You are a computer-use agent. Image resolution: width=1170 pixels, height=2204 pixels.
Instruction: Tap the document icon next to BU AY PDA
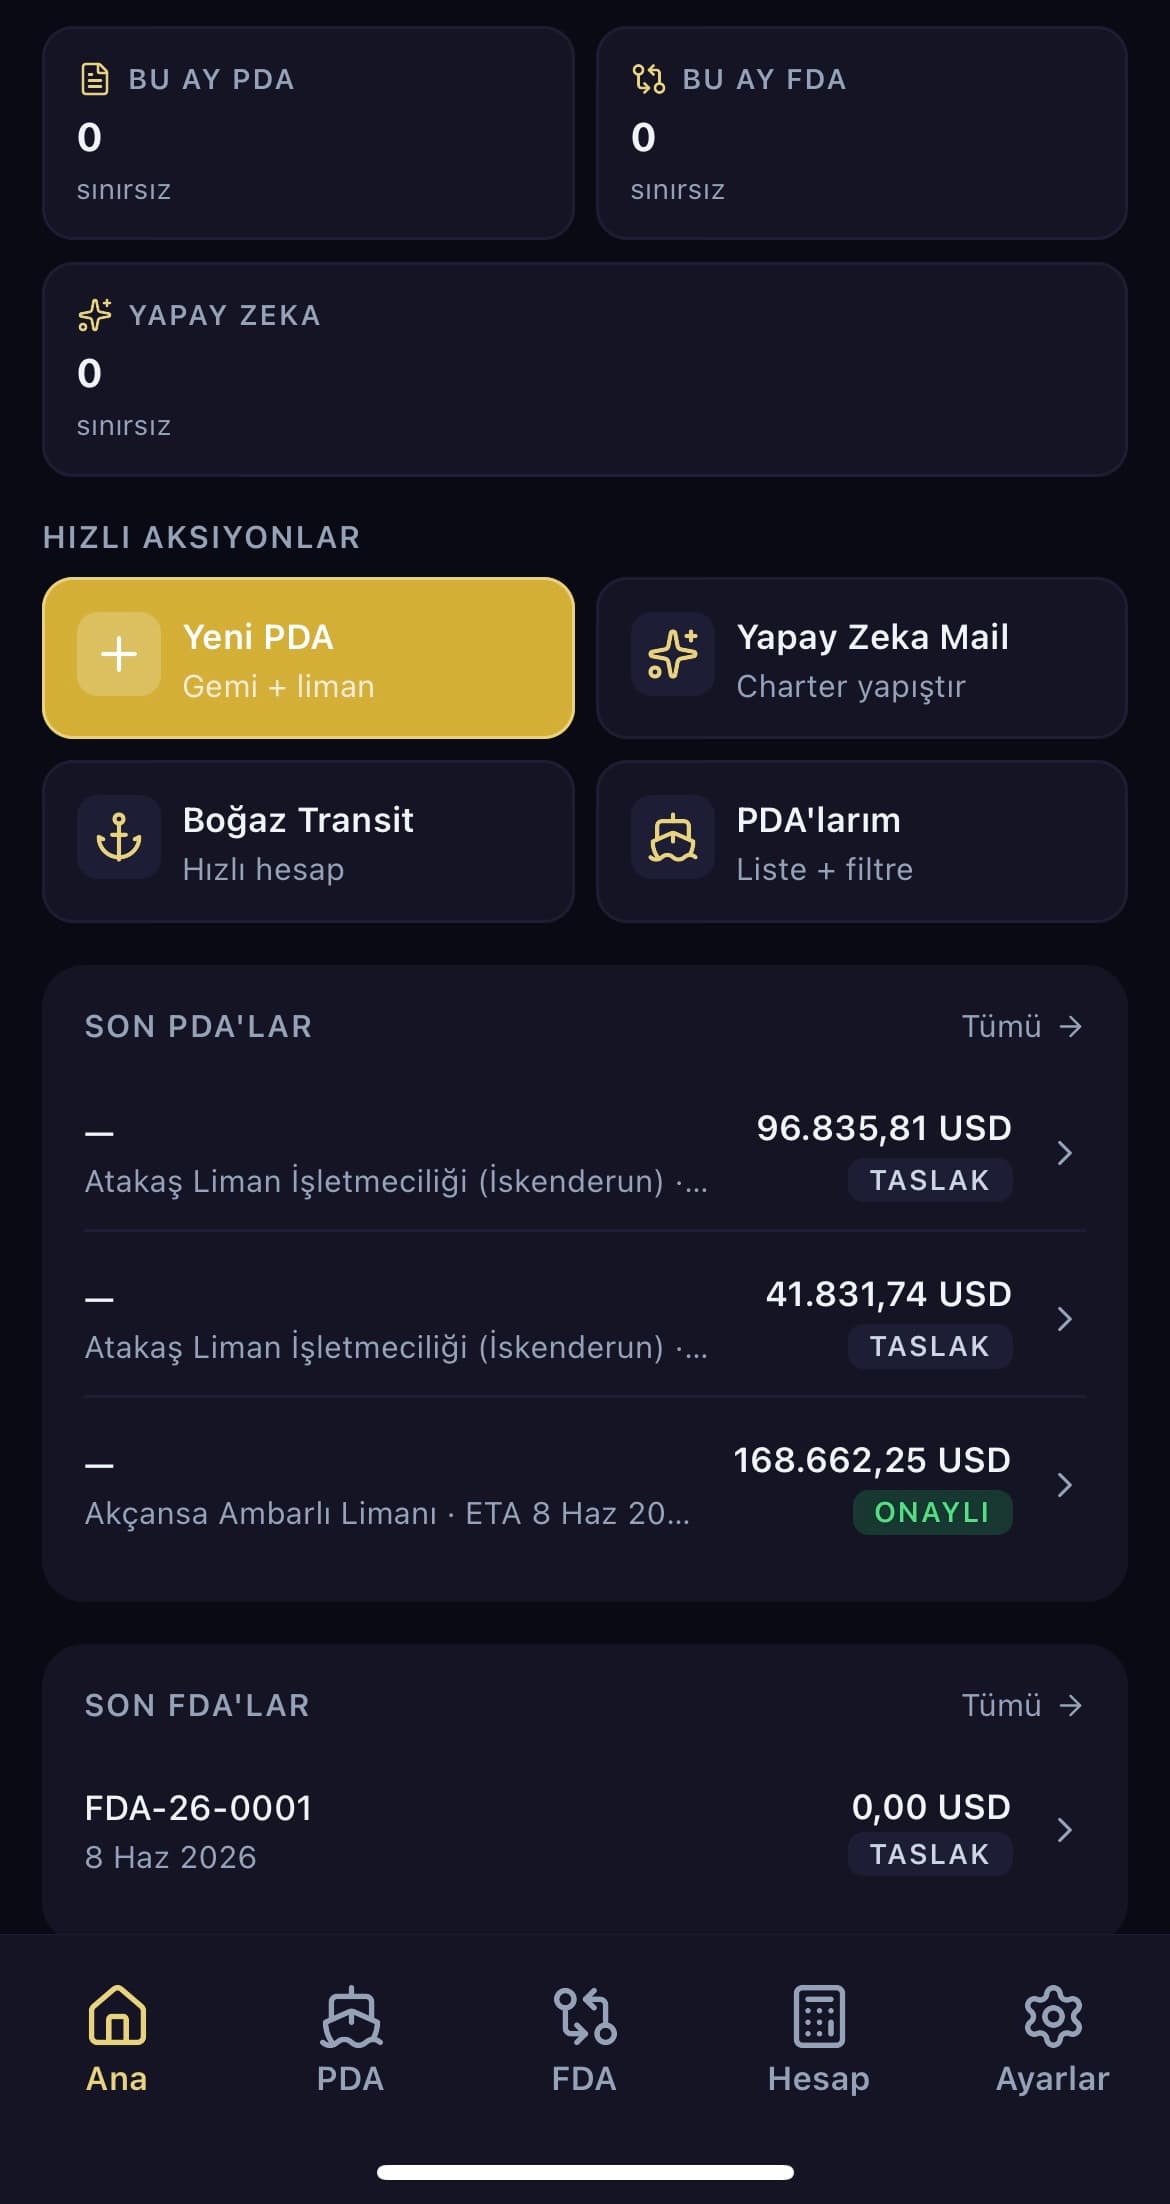tap(94, 79)
